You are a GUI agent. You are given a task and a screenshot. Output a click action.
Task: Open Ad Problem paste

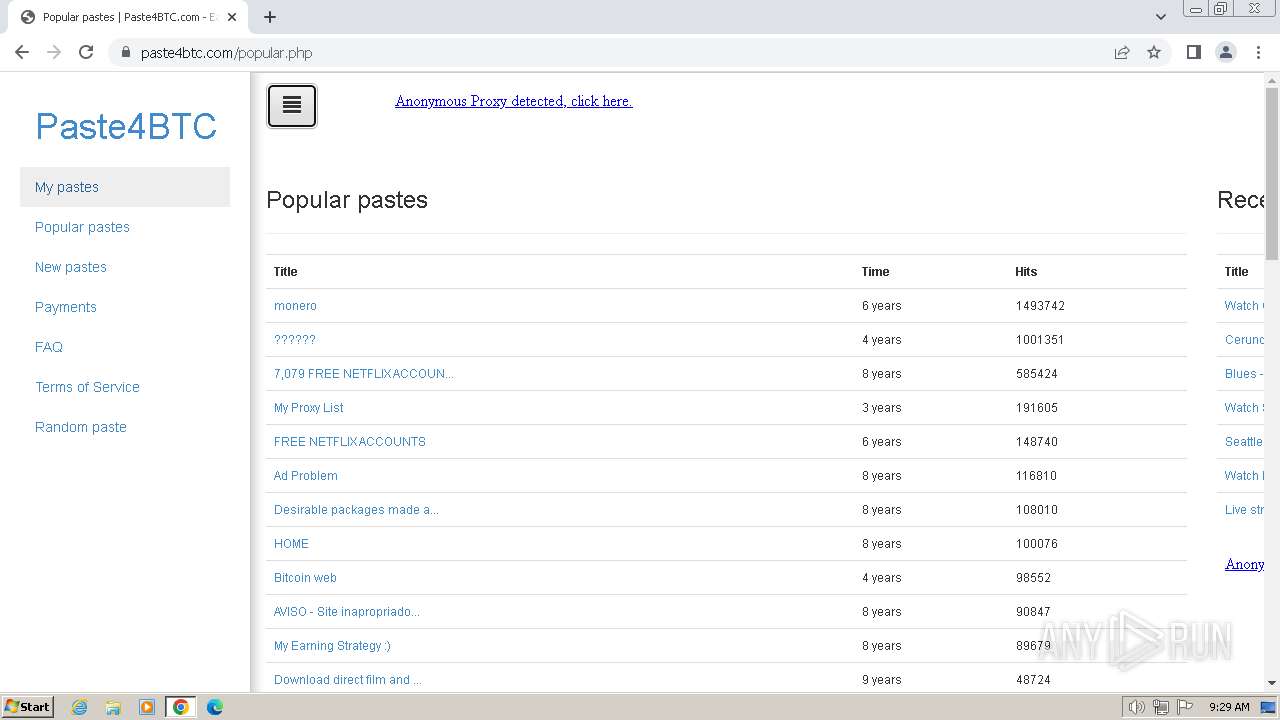click(306, 476)
